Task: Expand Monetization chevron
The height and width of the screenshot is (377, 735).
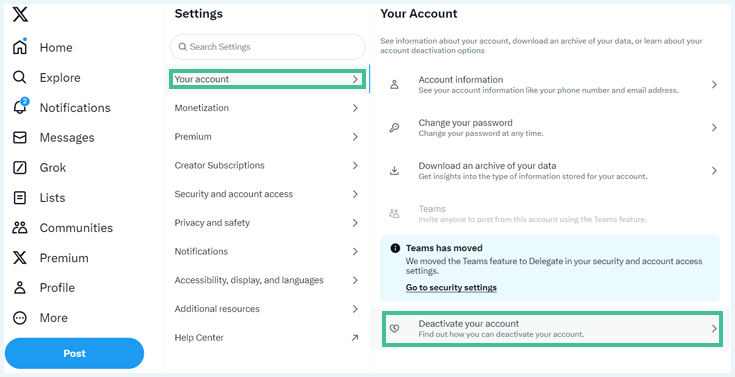Action: click(x=355, y=108)
